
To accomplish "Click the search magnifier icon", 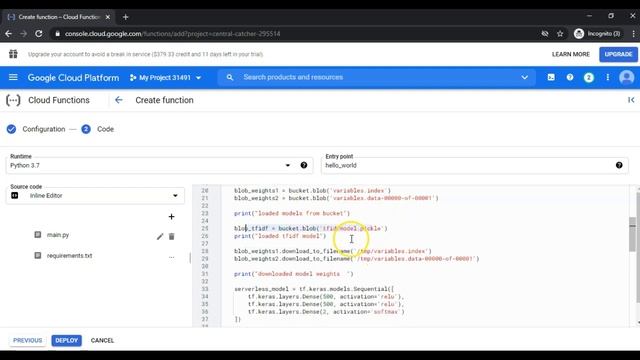I will pos(230,77).
